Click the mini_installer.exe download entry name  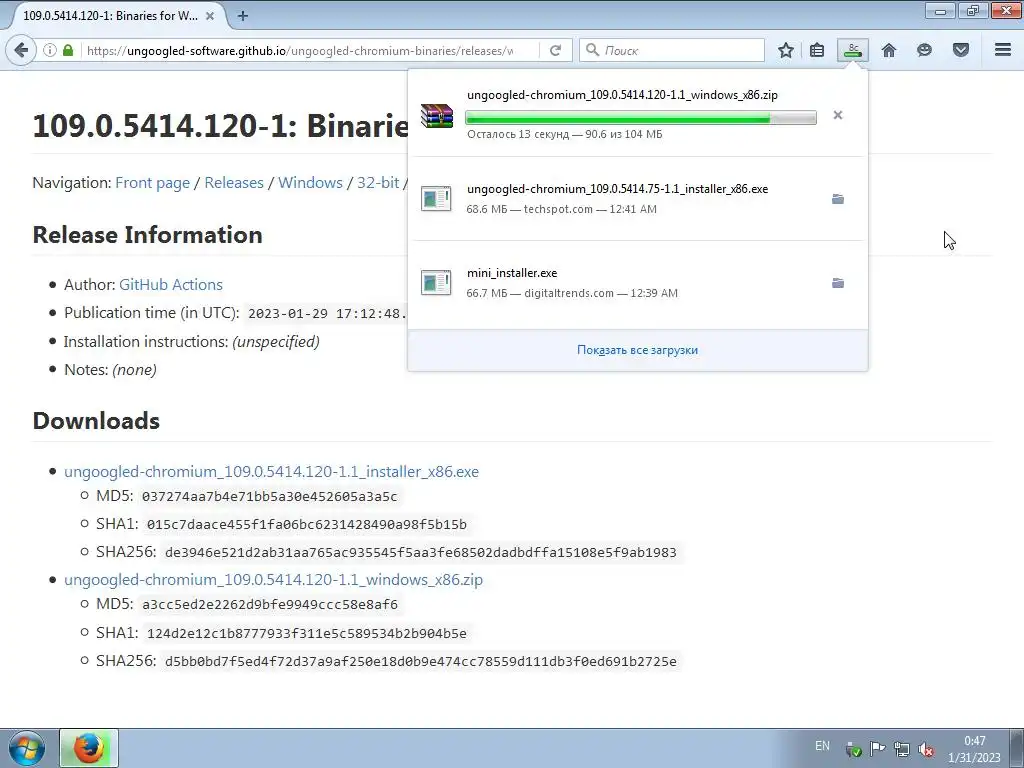[x=512, y=273]
